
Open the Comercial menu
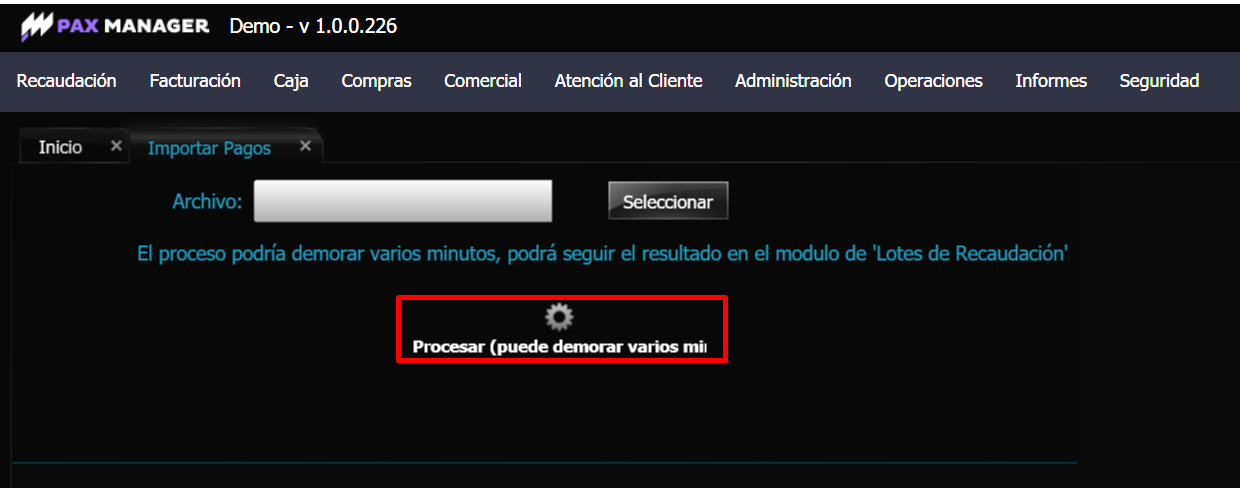(483, 81)
